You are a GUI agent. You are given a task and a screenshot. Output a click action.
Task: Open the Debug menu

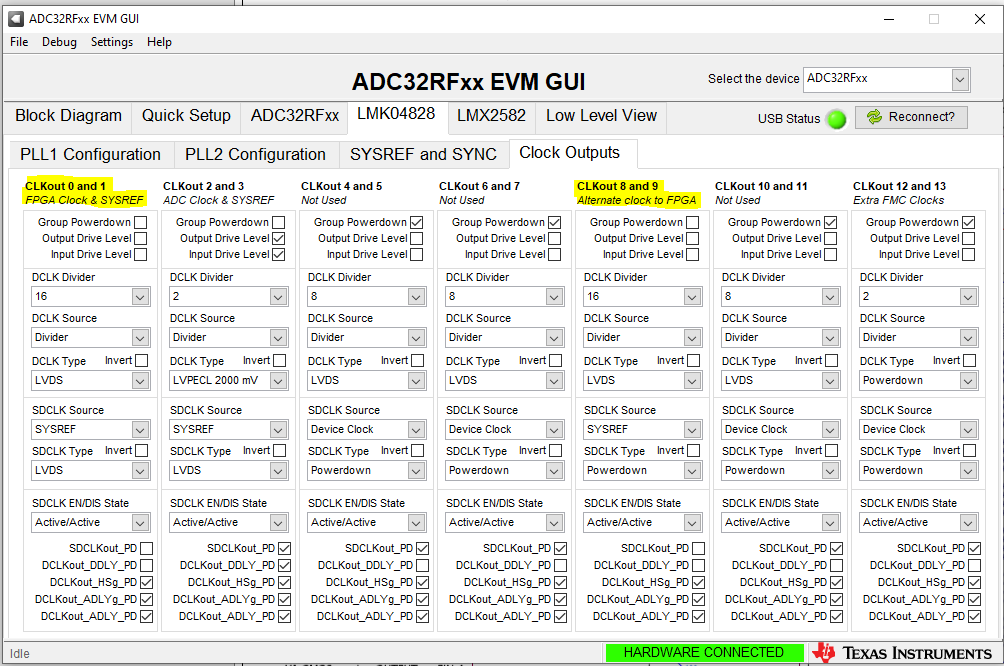[60, 42]
